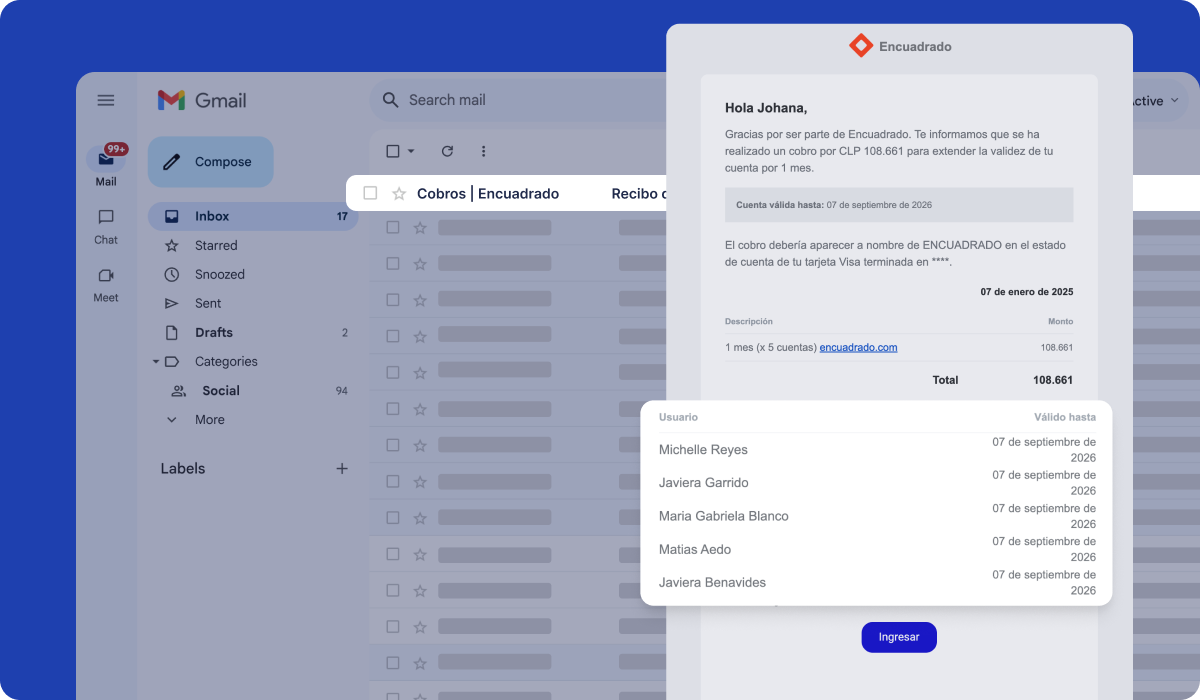Select user Michelle Reyes
This screenshot has height=700, width=1200.
[703, 450]
